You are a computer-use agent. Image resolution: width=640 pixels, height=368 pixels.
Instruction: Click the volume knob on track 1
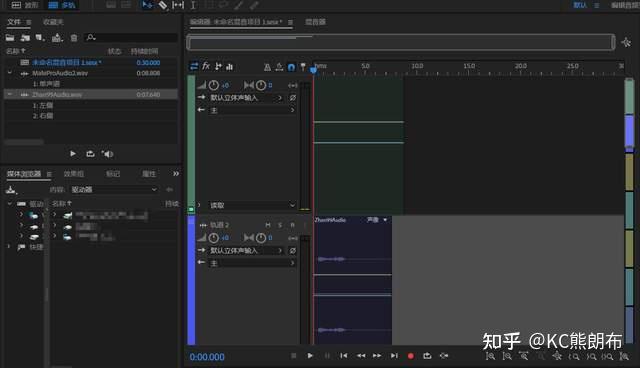[x=213, y=85]
